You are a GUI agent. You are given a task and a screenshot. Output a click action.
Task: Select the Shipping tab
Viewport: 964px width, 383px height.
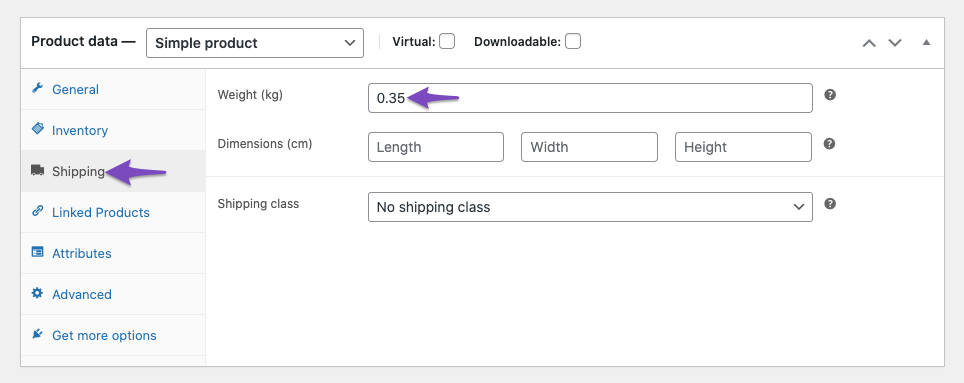click(x=113, y=172)
